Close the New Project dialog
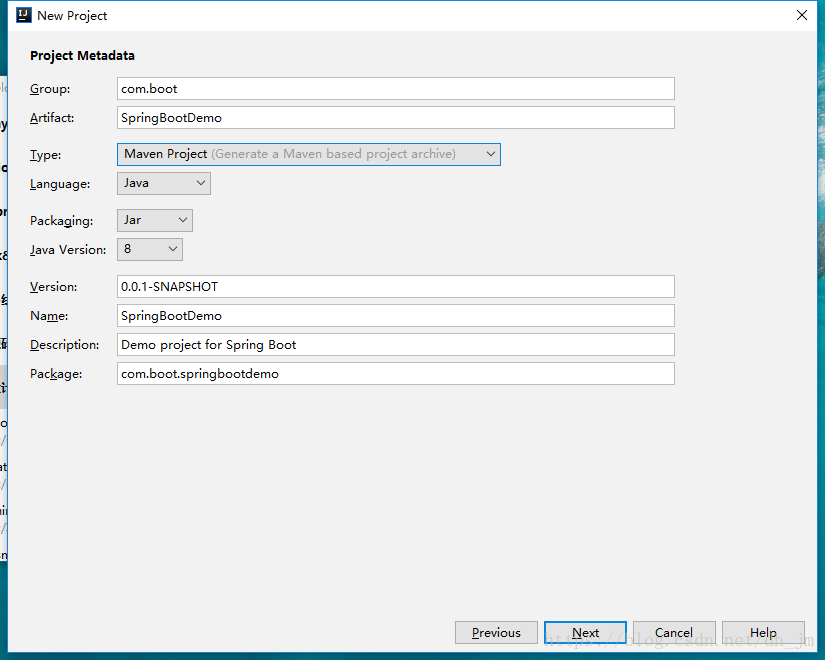This screenshot has height=660, width=825. [801, 15]
